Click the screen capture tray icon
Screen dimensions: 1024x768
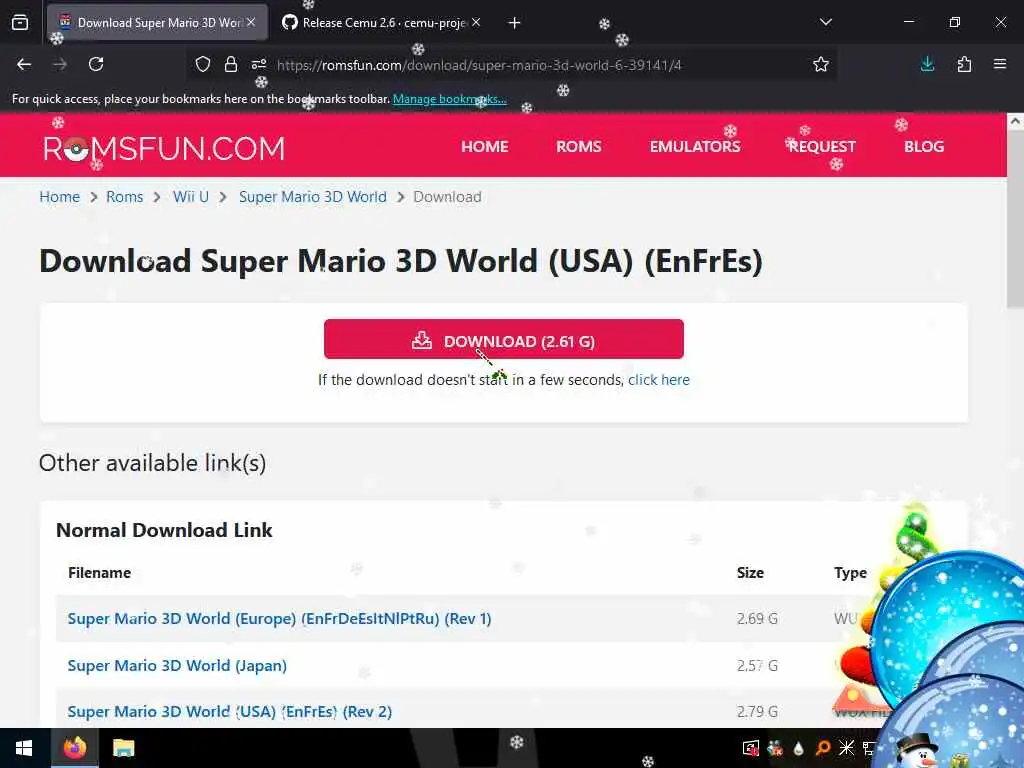(750, 748)
